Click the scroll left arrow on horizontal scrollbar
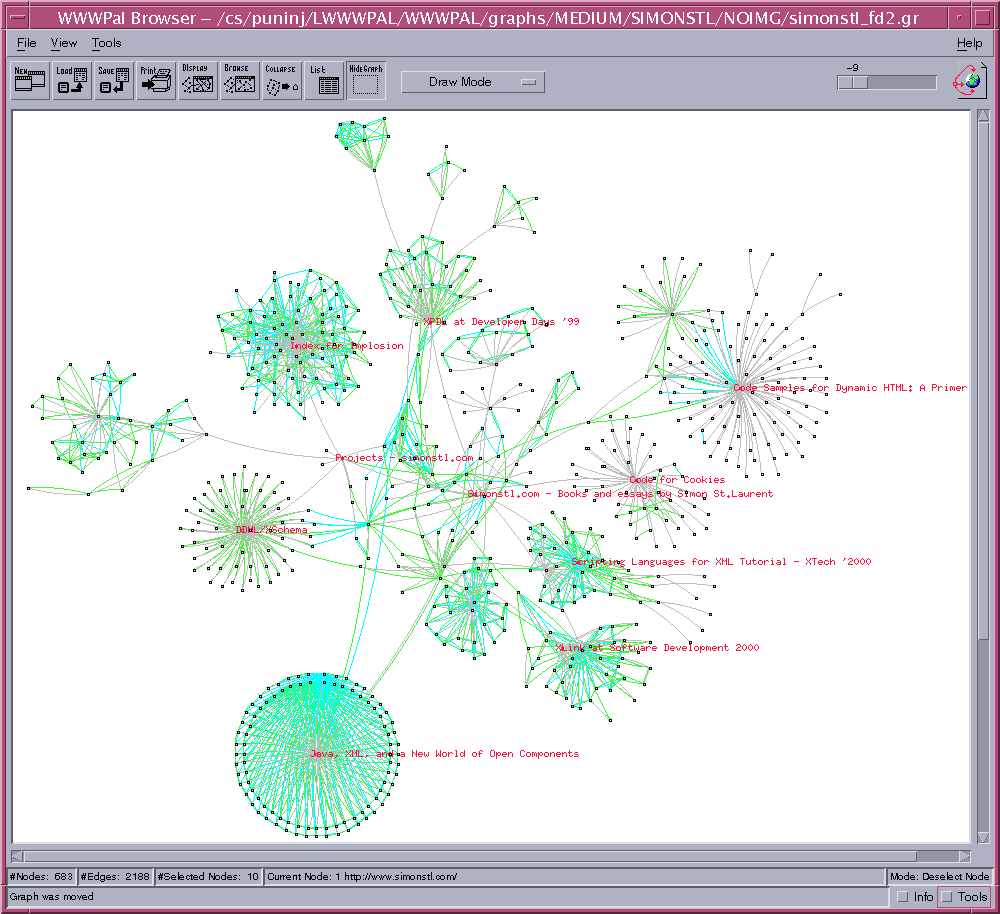 point(17,856)
